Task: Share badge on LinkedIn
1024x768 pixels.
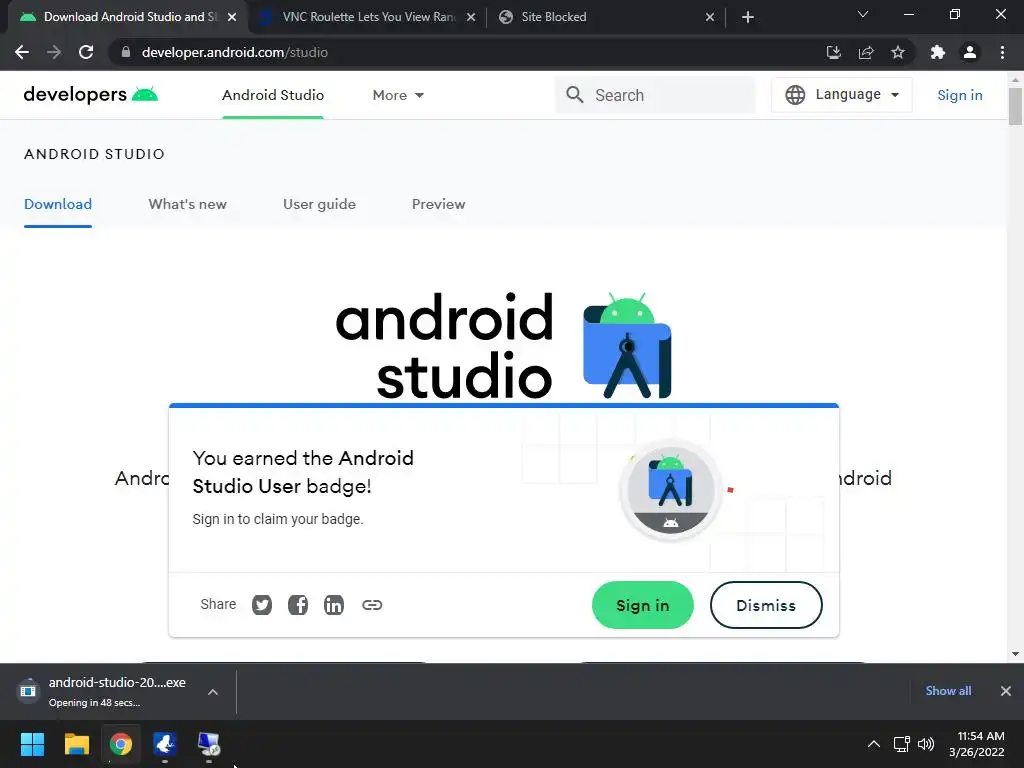Action: coord(334,605)
